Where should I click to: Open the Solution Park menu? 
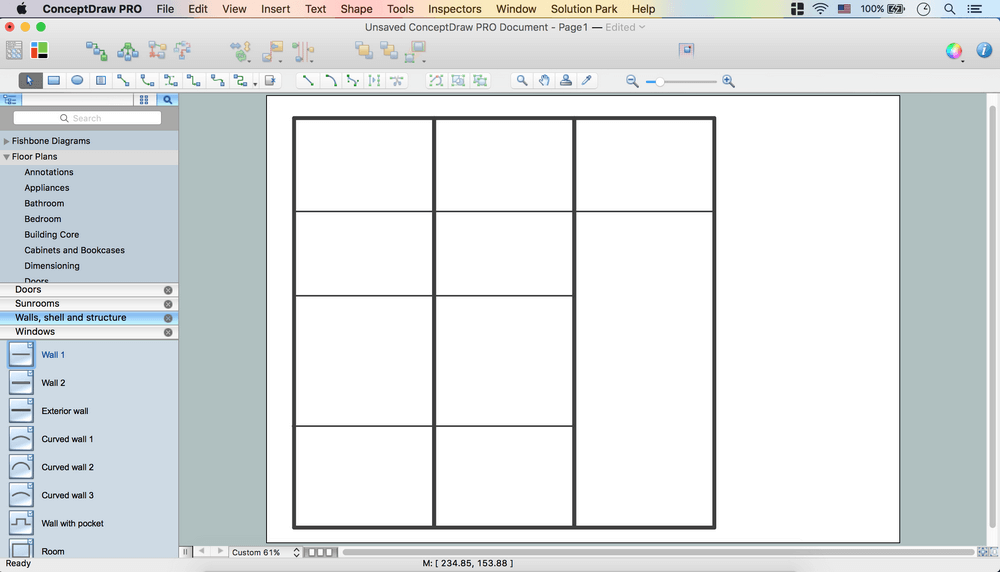pyautogui.click(x=584, y=9)
